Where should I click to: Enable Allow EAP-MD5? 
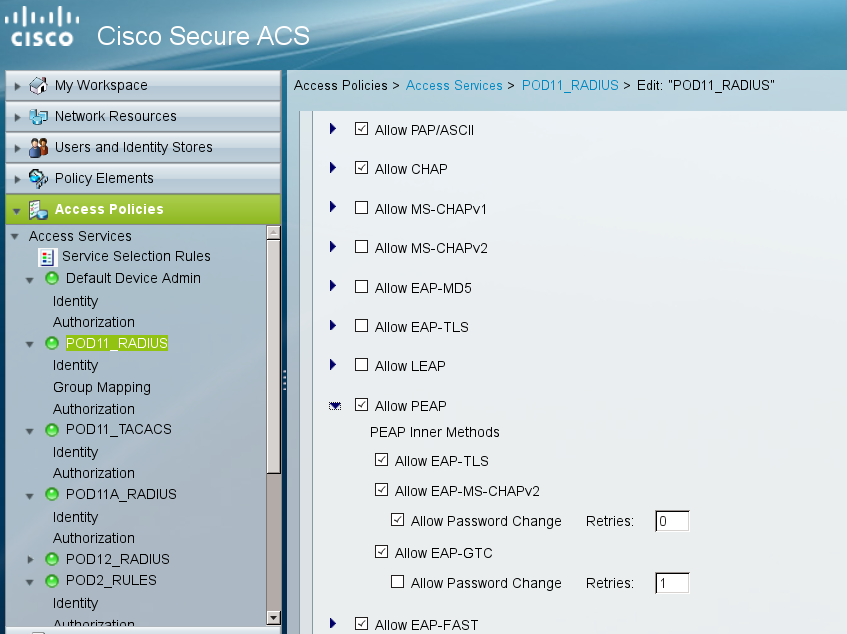tap(361, 287)
